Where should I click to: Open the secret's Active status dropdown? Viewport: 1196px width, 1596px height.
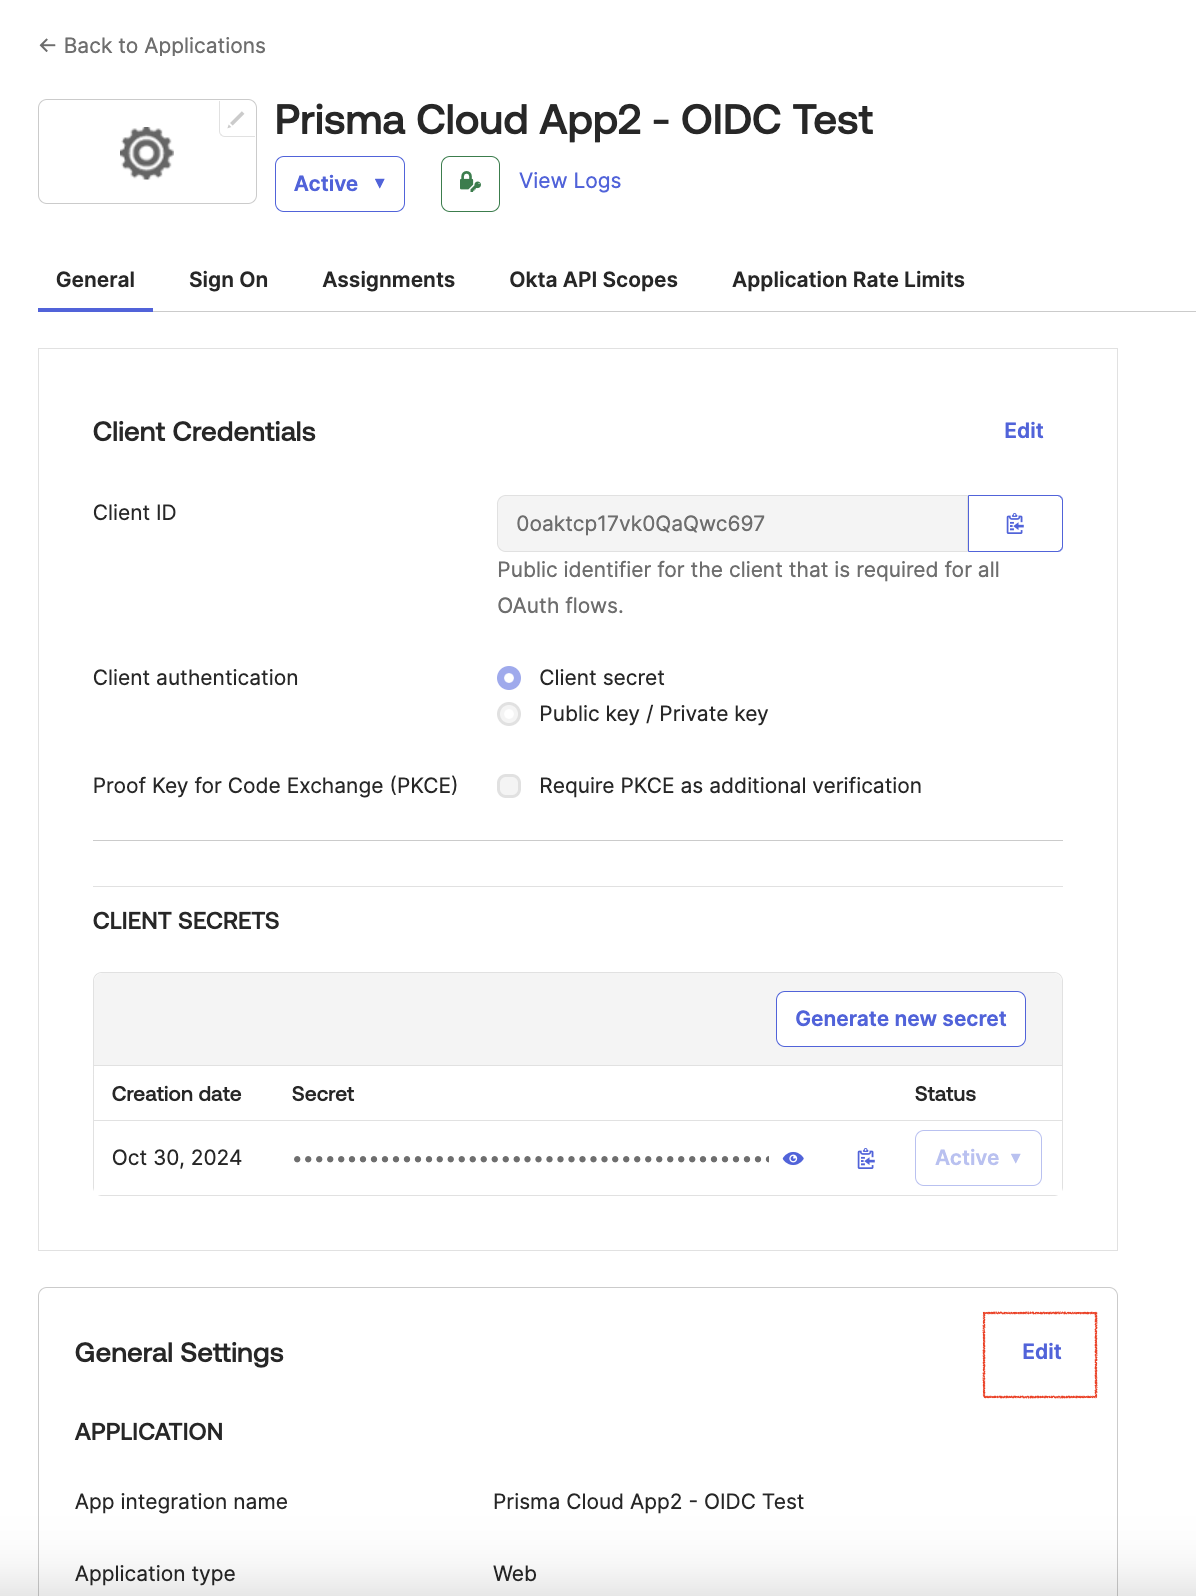pos(977,1158)
